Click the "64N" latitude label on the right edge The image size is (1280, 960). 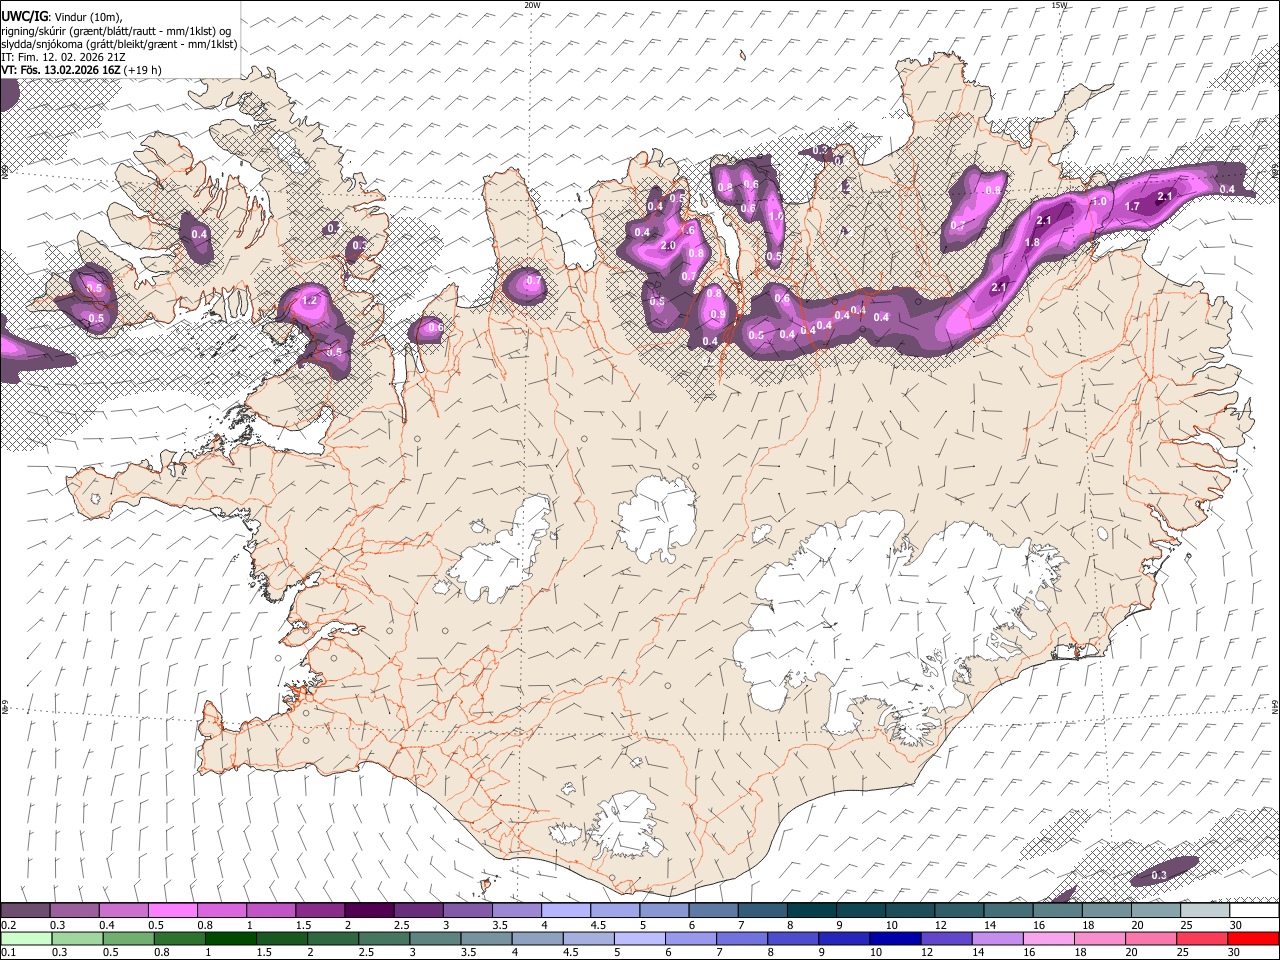[x=1275, y=707]
